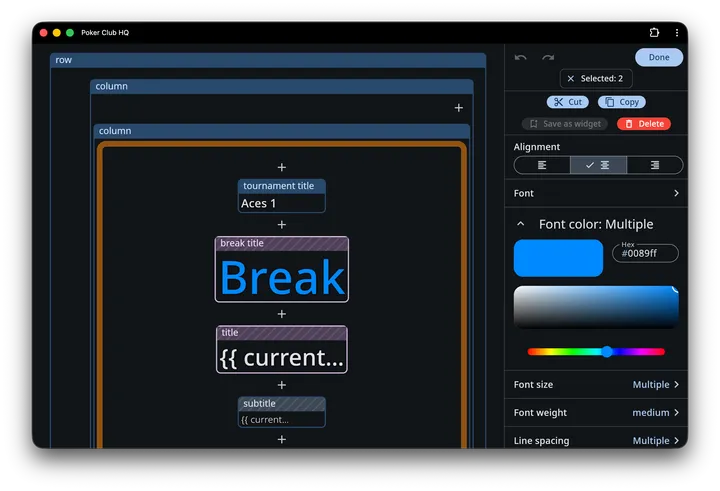Click the Aces 1 text

pos(258,203)
